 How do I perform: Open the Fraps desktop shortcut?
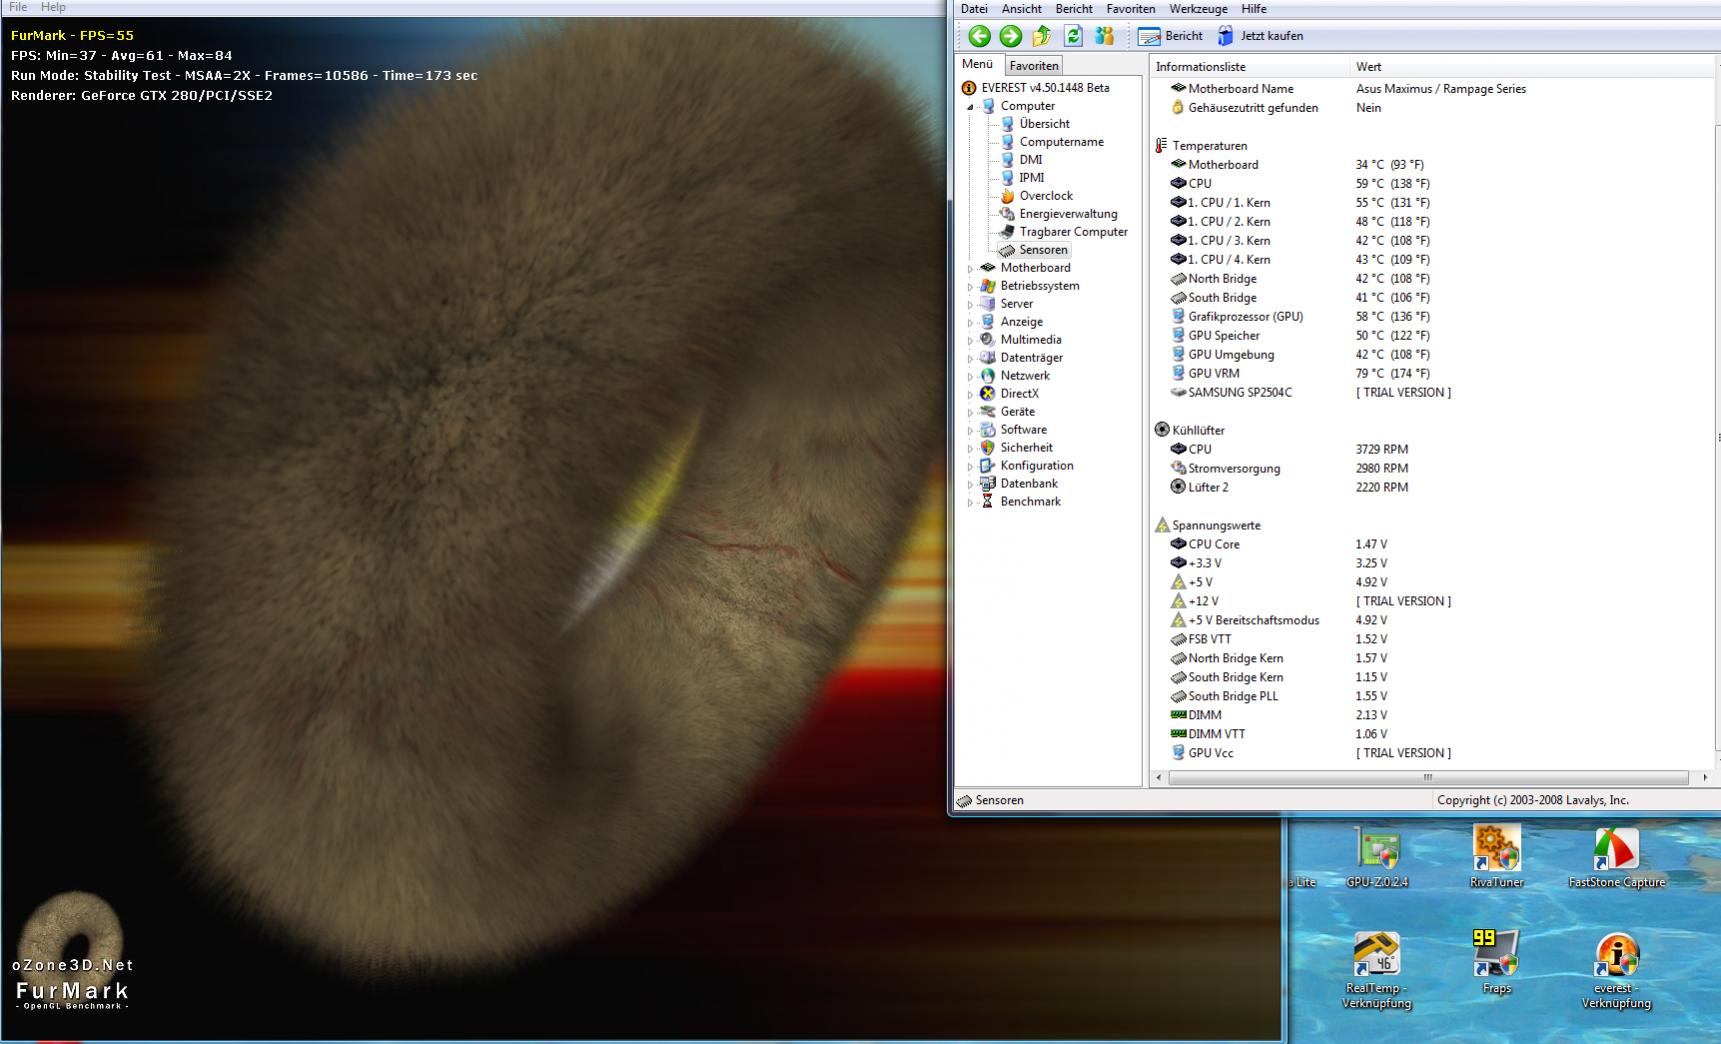1497,962
